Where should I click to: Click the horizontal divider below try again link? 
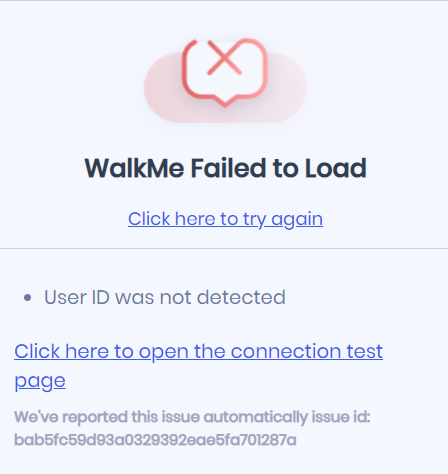click(x=224, y=248)
